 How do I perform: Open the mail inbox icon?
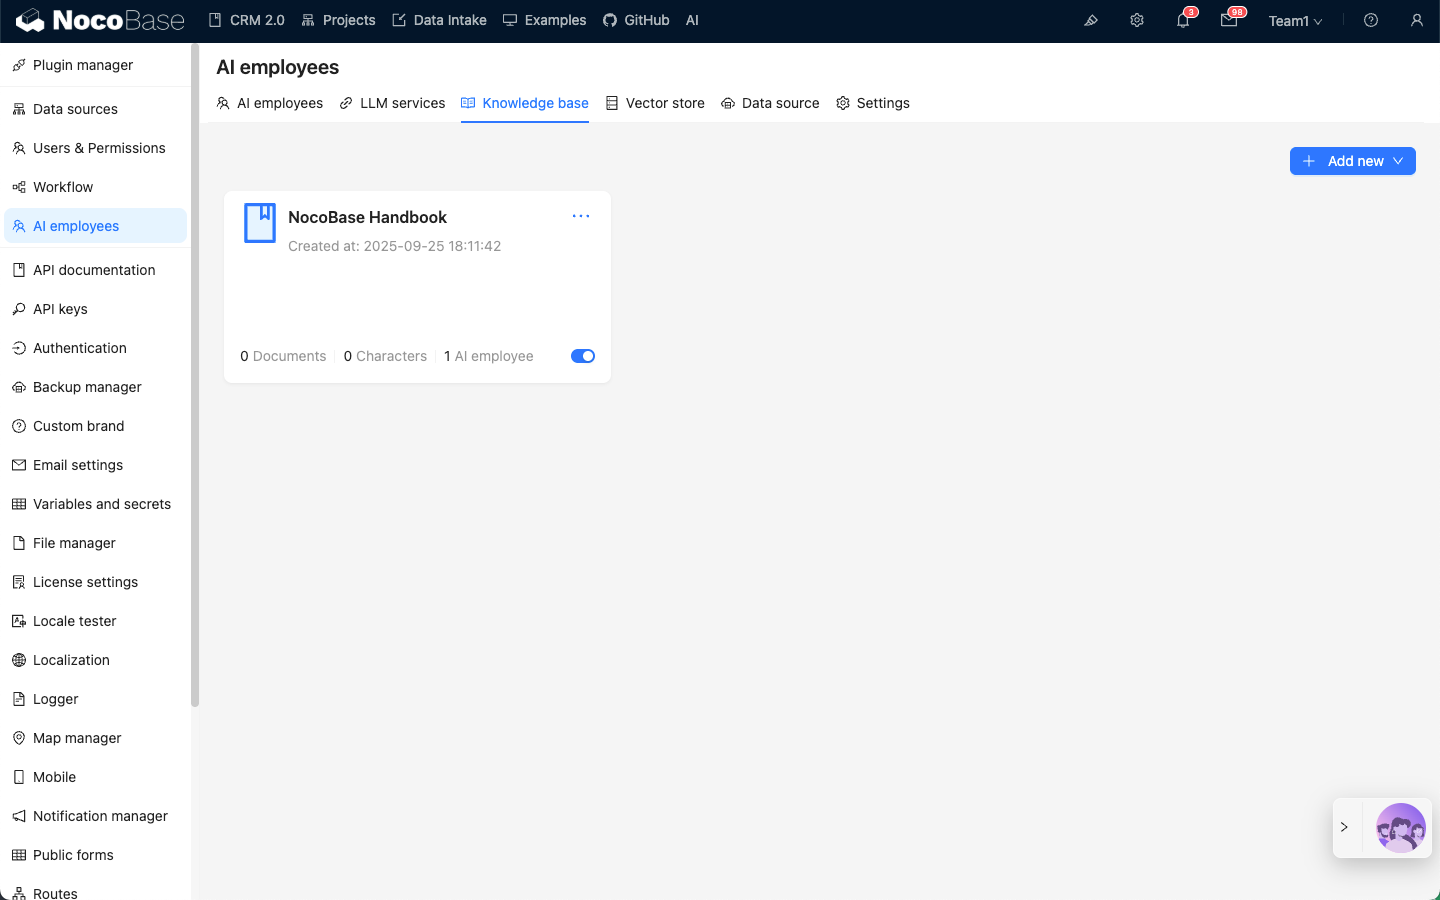(x=1229, y=20)
